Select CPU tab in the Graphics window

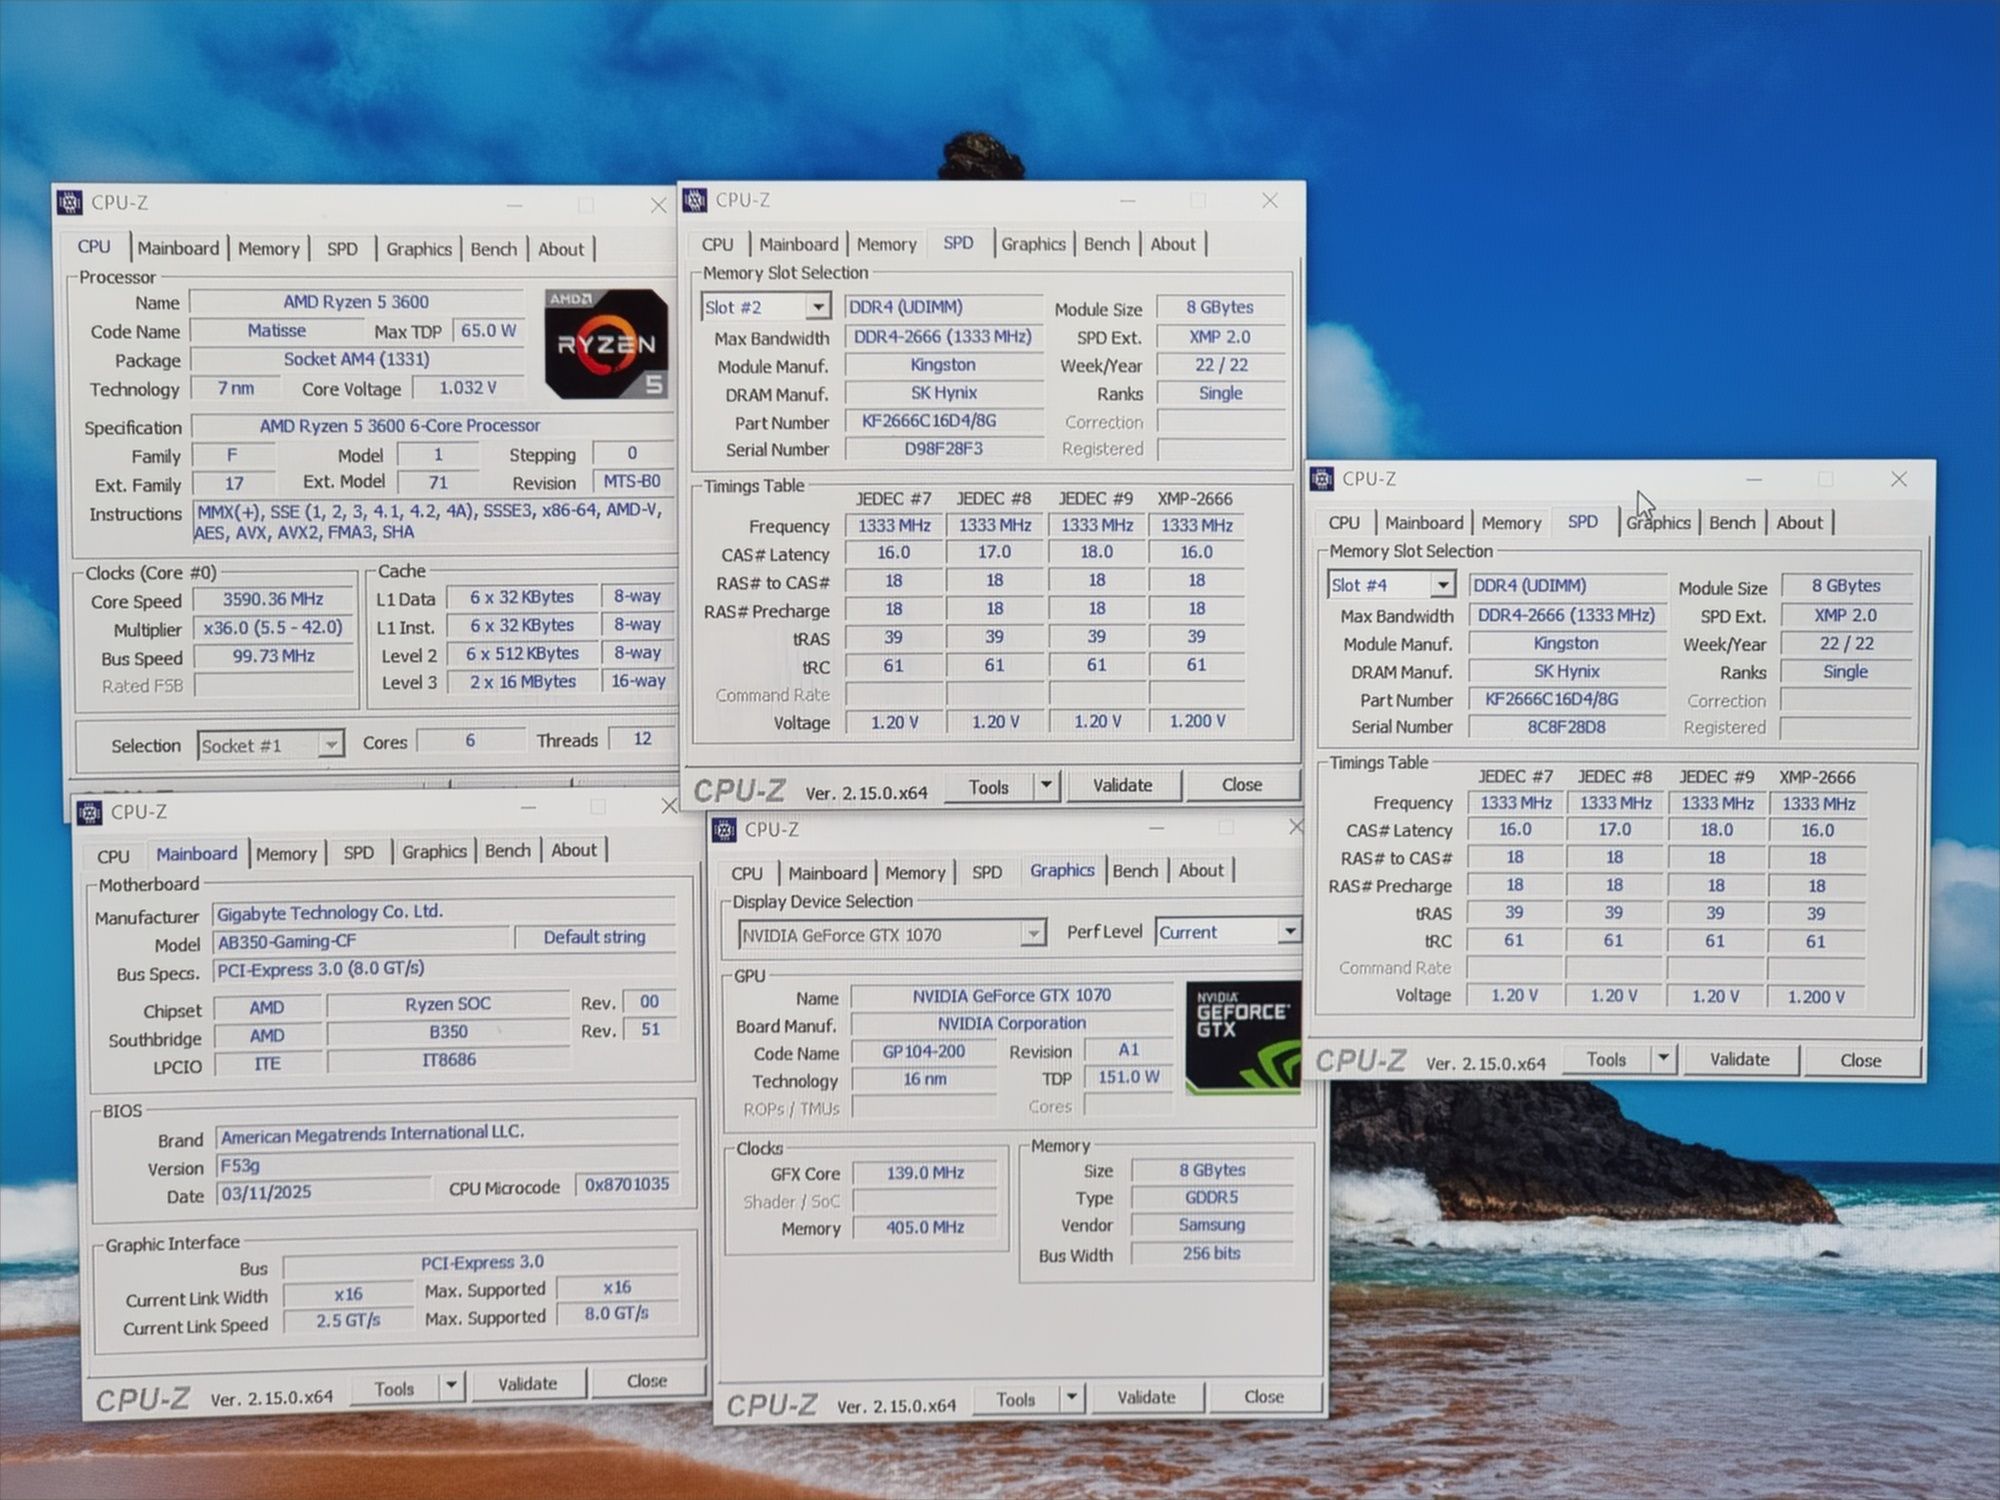tap(747, 873)
